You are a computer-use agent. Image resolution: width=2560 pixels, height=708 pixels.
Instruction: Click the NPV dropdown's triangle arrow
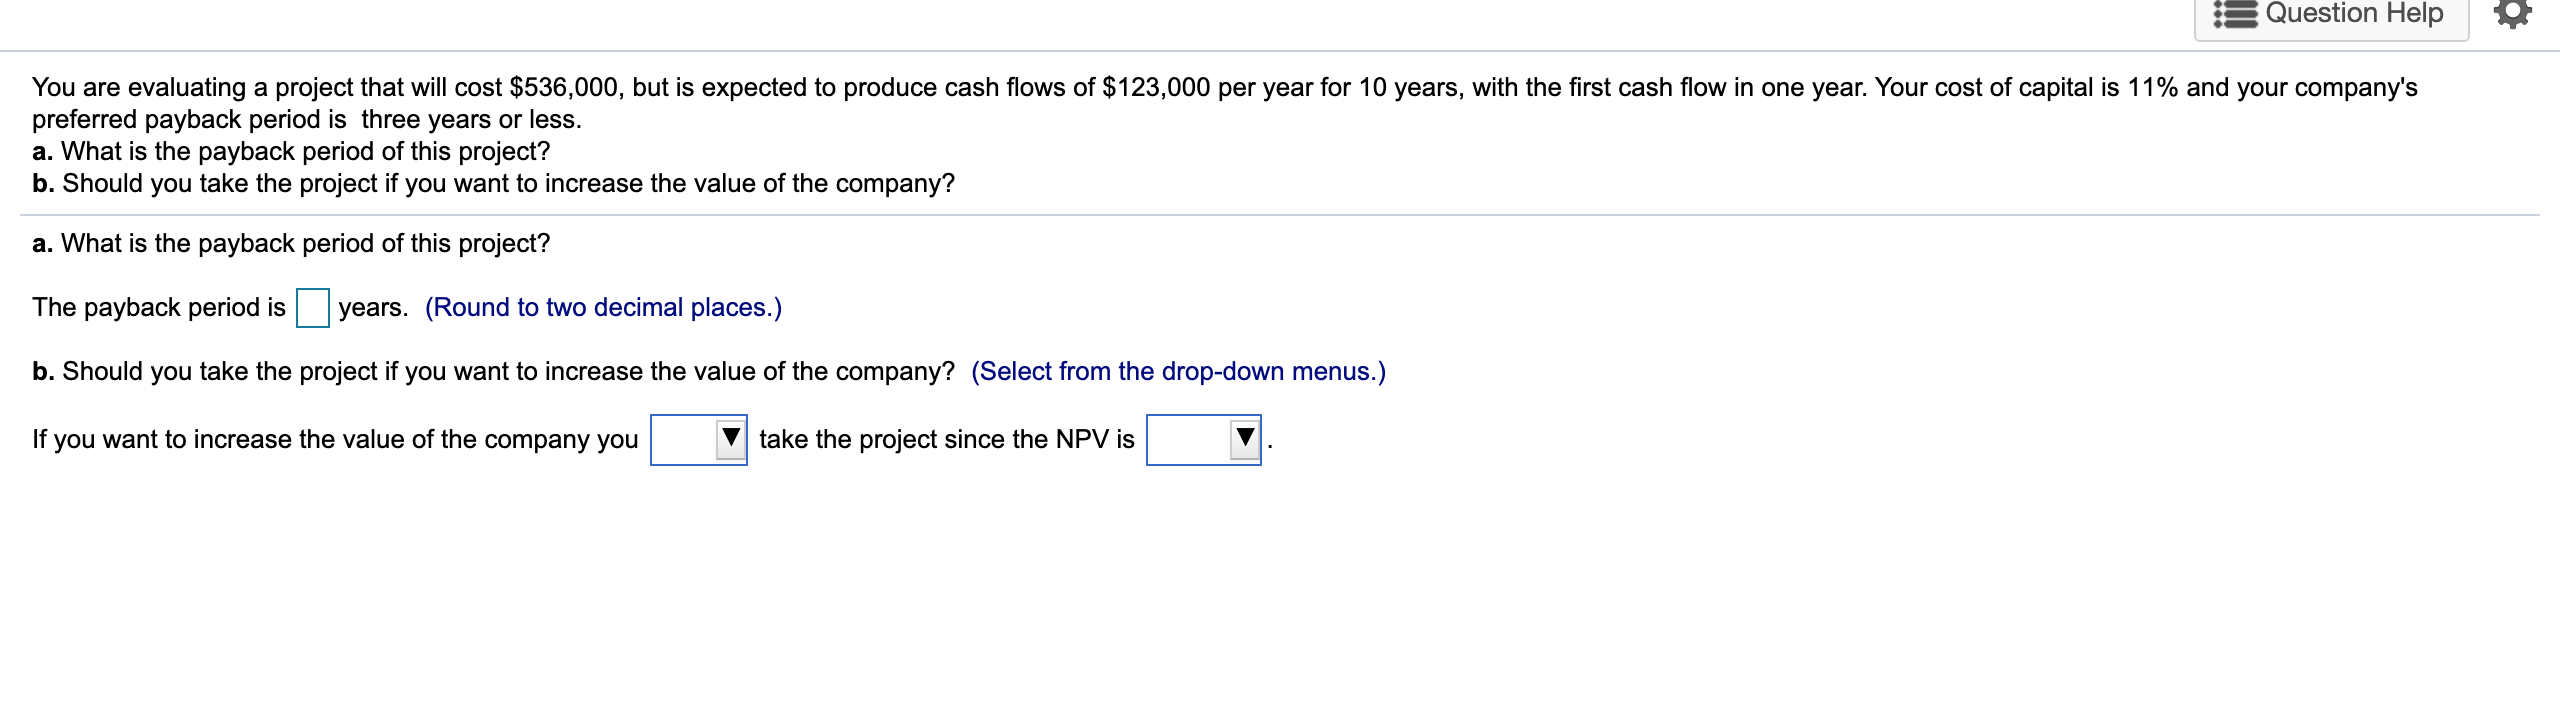tap(1245, 437)
